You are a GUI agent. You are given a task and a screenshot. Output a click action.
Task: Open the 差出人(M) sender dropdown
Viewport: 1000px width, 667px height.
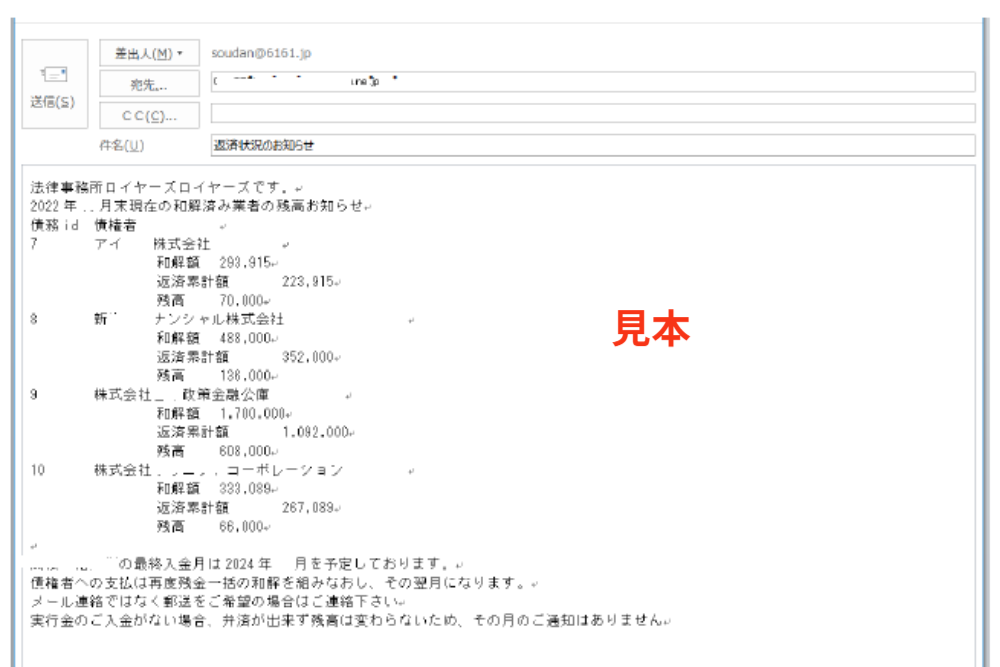point(149,54)
